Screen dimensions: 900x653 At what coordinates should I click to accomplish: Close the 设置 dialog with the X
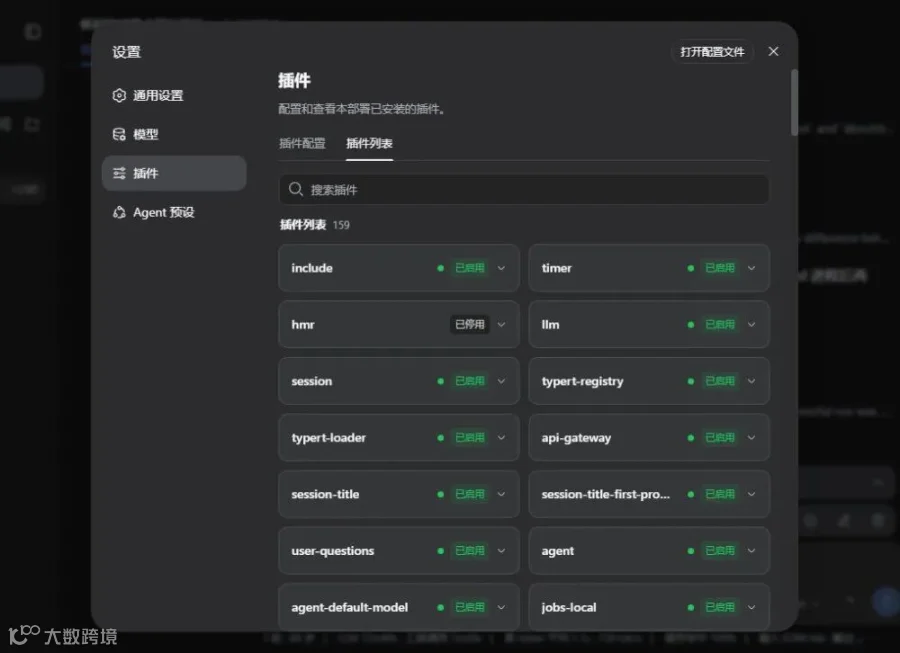[773, 52]
